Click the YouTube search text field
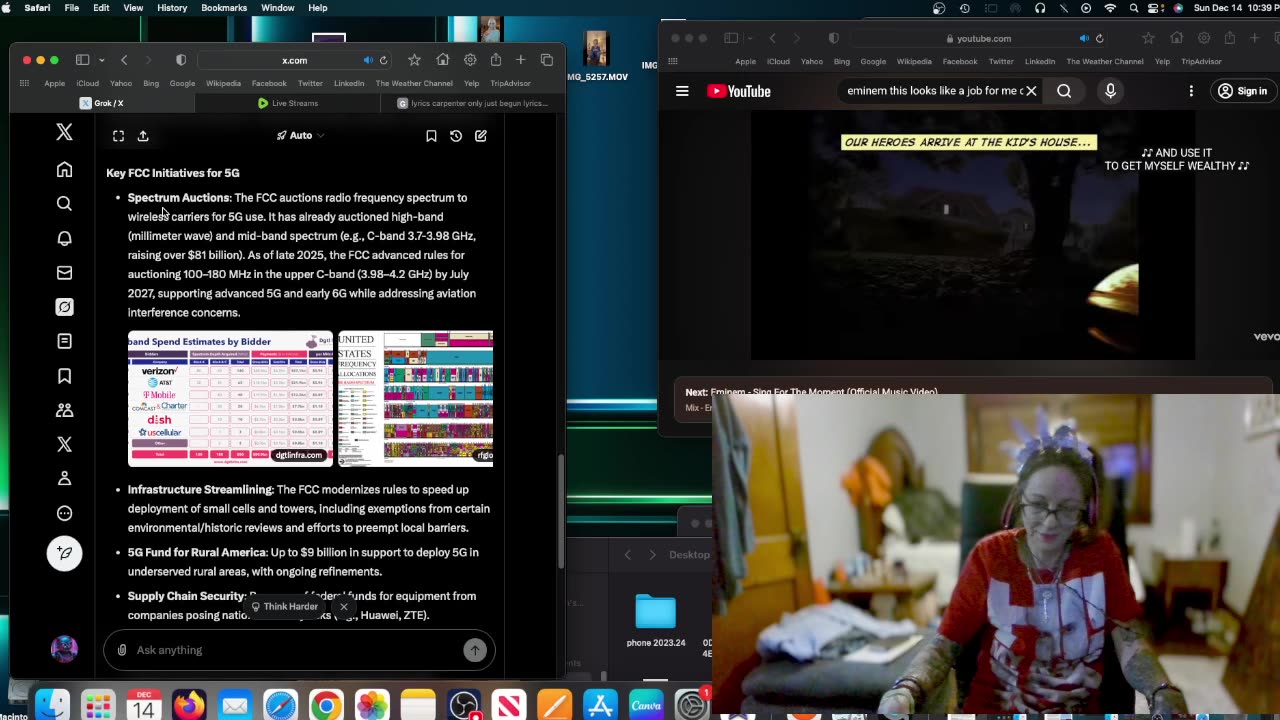1280x720 pixels. 934,91
